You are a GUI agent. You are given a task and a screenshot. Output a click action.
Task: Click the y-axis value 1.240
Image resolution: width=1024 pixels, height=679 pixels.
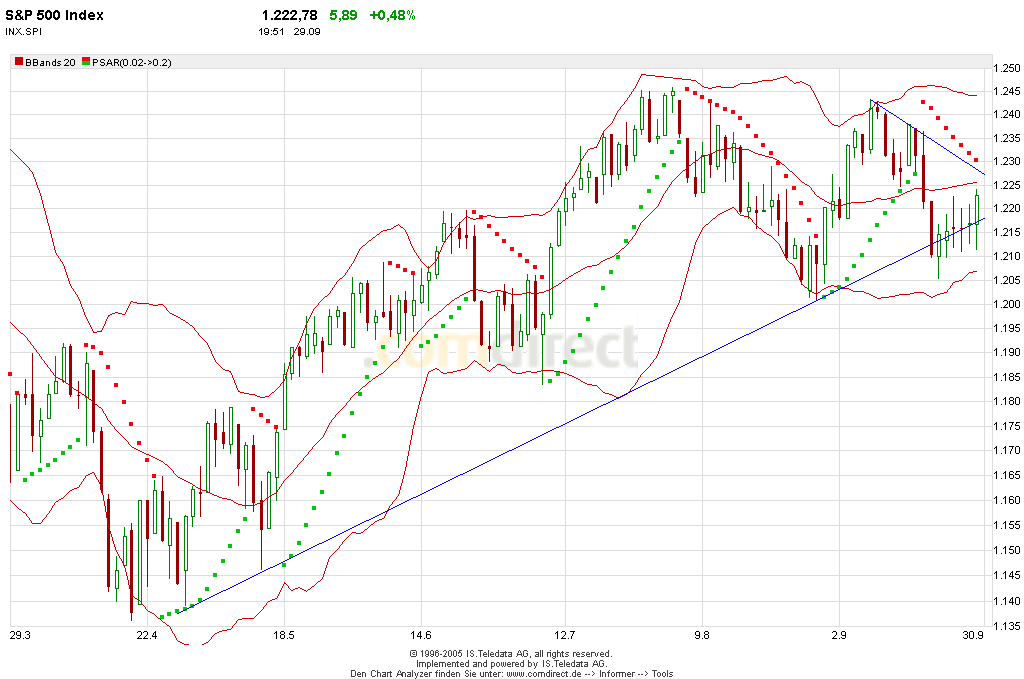coord(1006,114)
